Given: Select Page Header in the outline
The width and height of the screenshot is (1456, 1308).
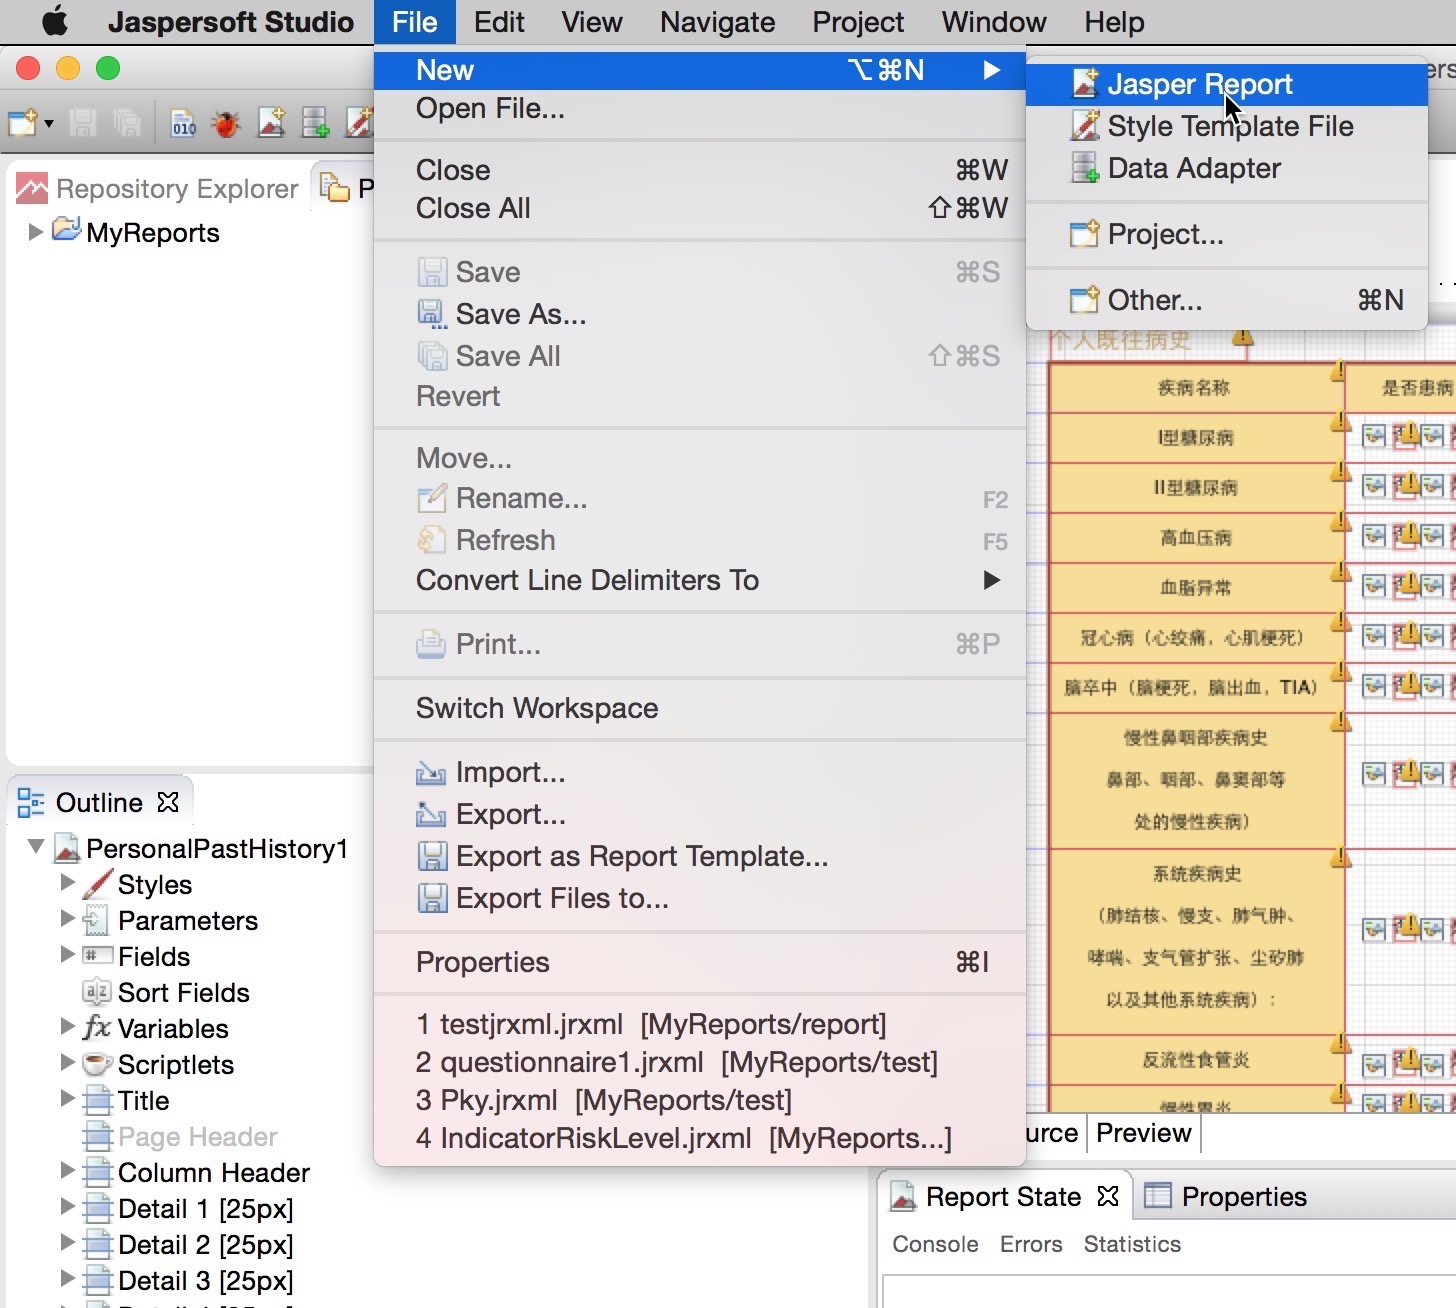Looking at the screenshot, I should coord(198,1136).
